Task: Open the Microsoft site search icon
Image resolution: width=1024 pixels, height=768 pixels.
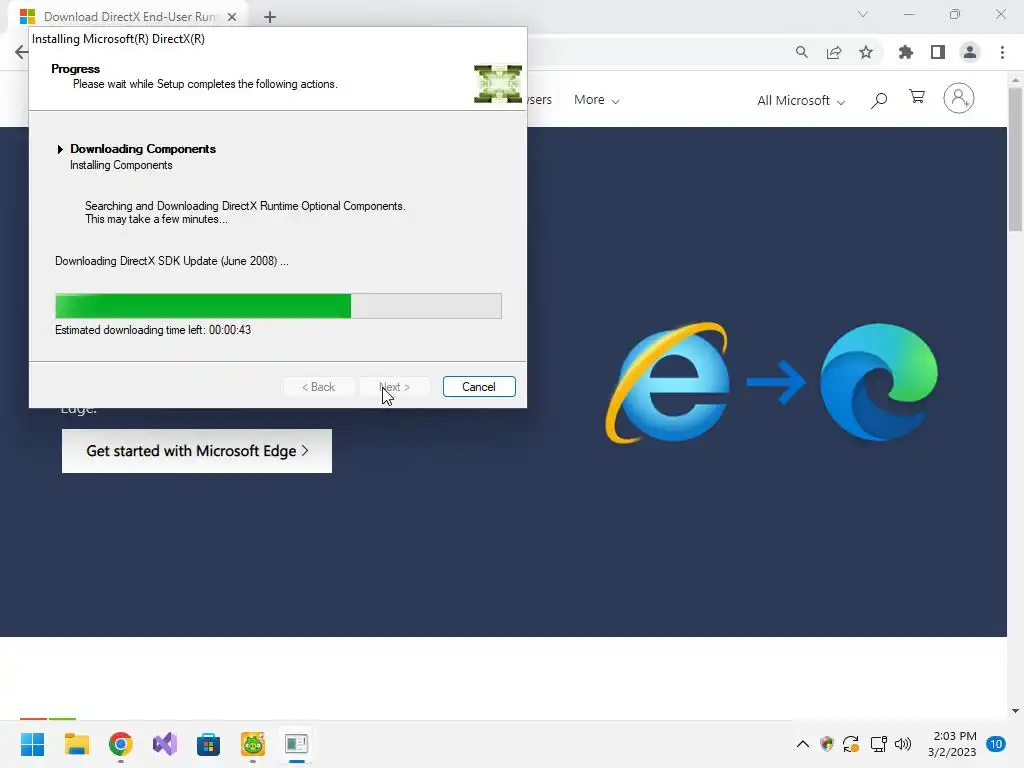Action: pyautogui.click(x=879, y=100)
